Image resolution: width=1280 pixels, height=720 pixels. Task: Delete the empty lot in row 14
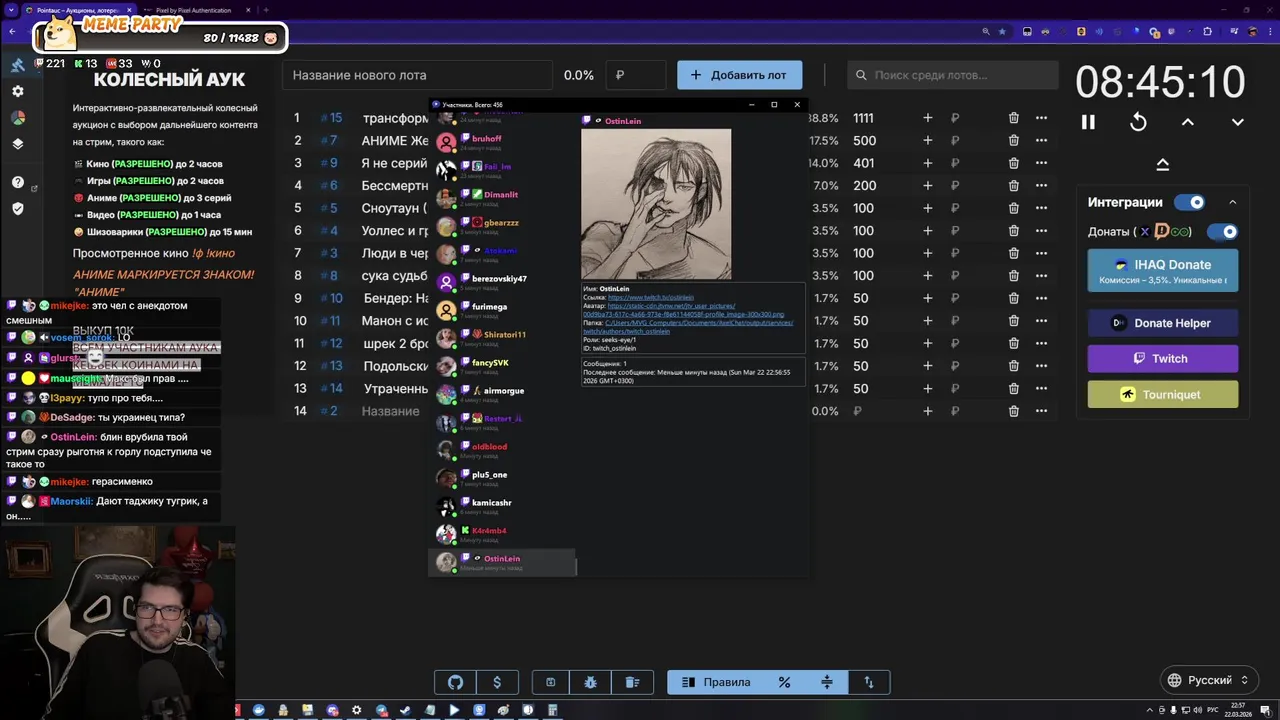[x=1013, y=411]
